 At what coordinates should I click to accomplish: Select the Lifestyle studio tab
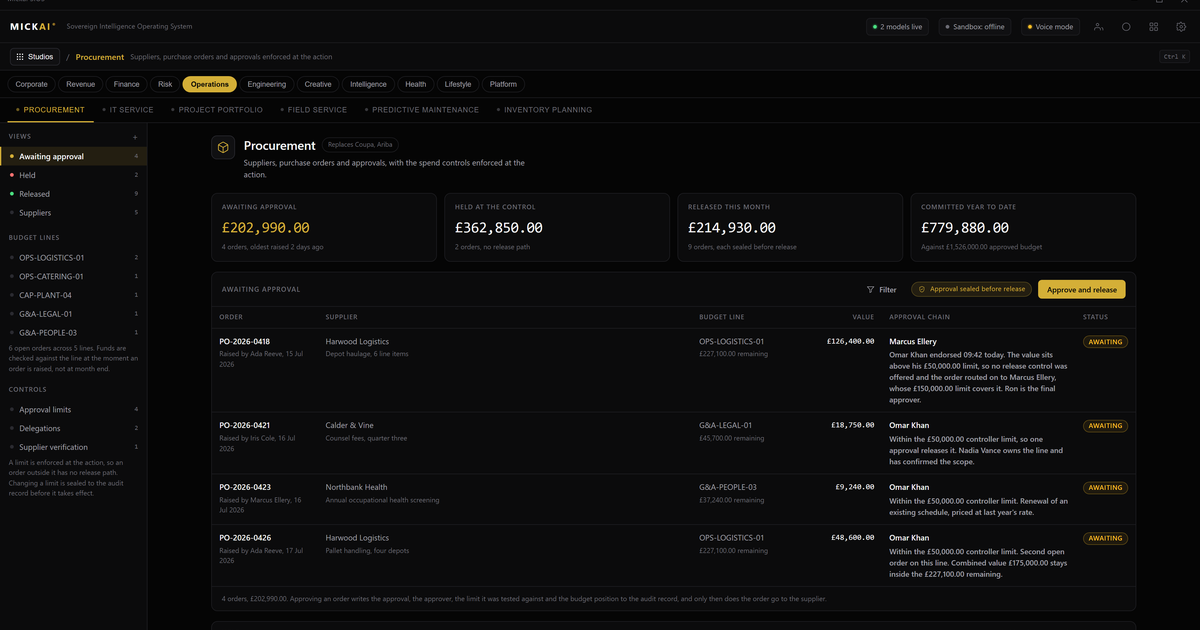click(x=458, y=84)
